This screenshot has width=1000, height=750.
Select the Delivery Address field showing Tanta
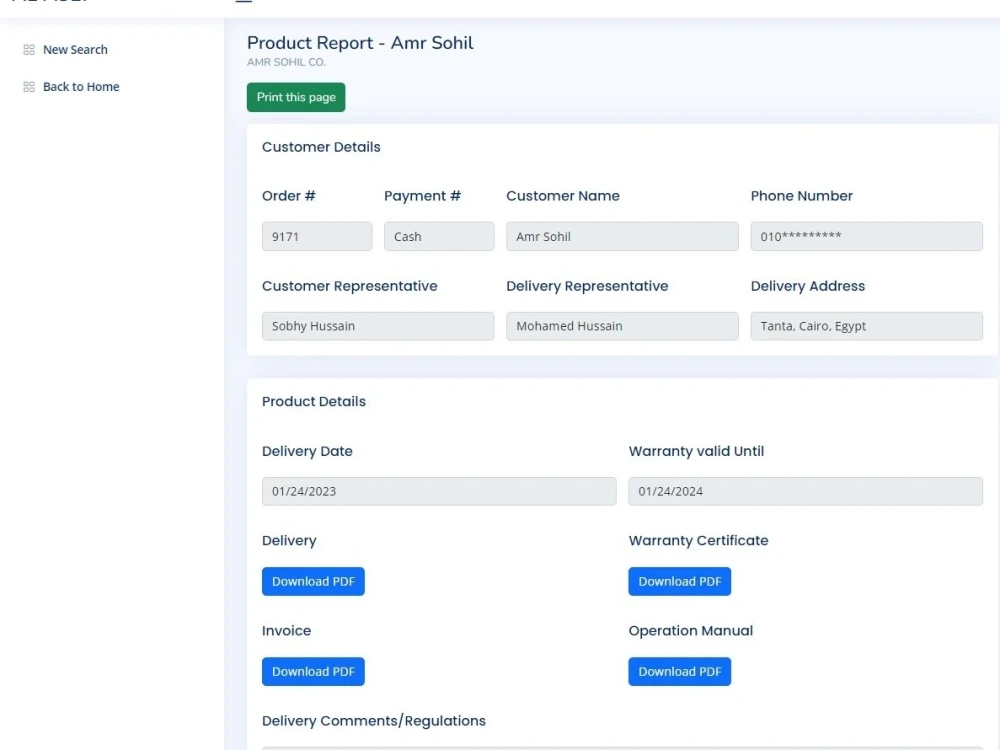(866, 326)
